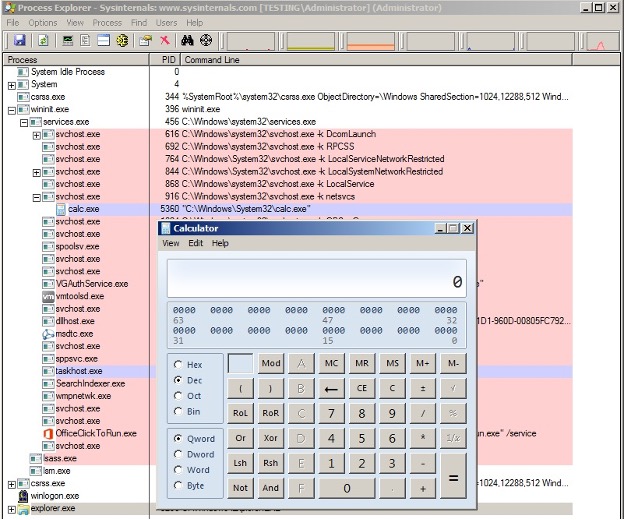Click the PID column header

[x=165, y=60]
